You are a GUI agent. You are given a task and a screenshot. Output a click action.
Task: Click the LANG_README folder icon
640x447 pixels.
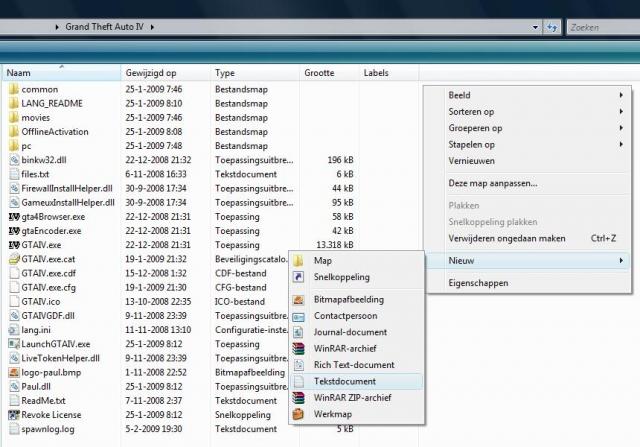point(14,103)
